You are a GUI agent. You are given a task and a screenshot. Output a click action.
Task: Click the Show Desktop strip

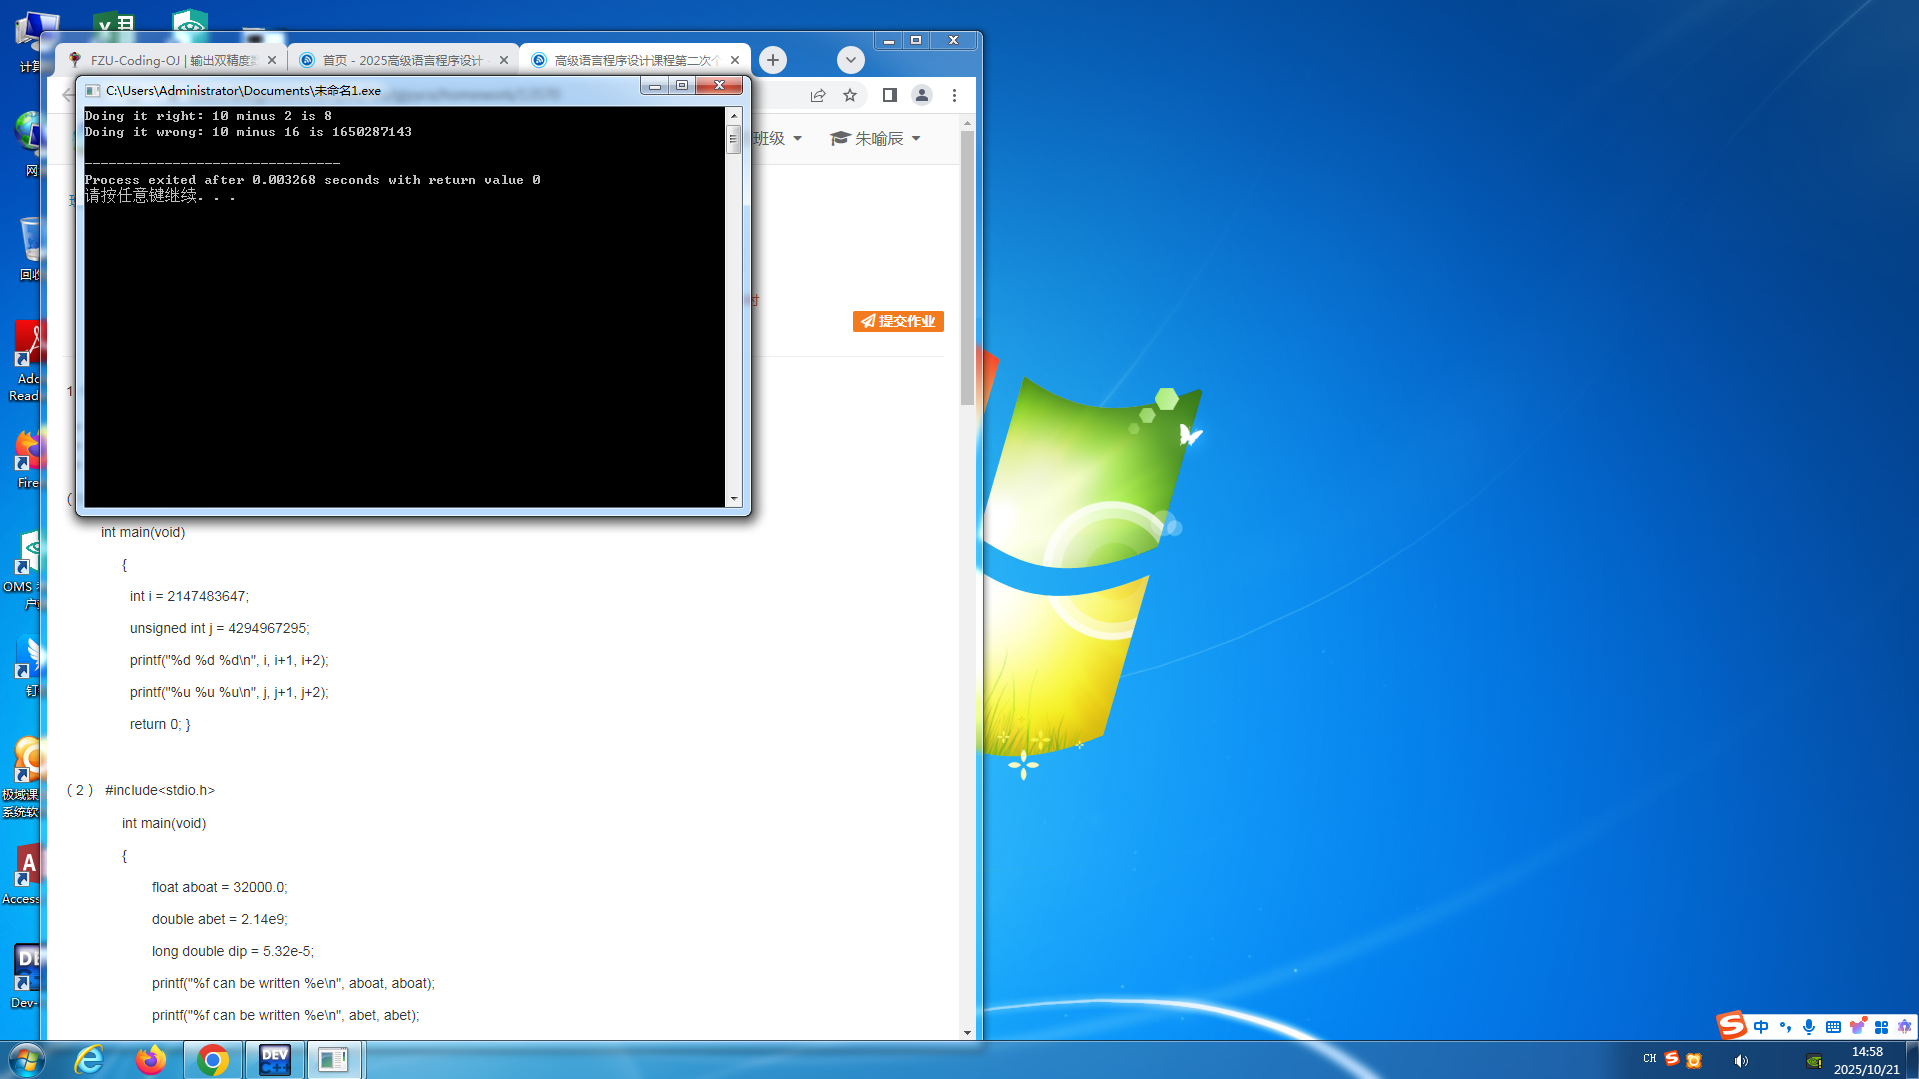pyautogui.click(x=1912, y=1060)
